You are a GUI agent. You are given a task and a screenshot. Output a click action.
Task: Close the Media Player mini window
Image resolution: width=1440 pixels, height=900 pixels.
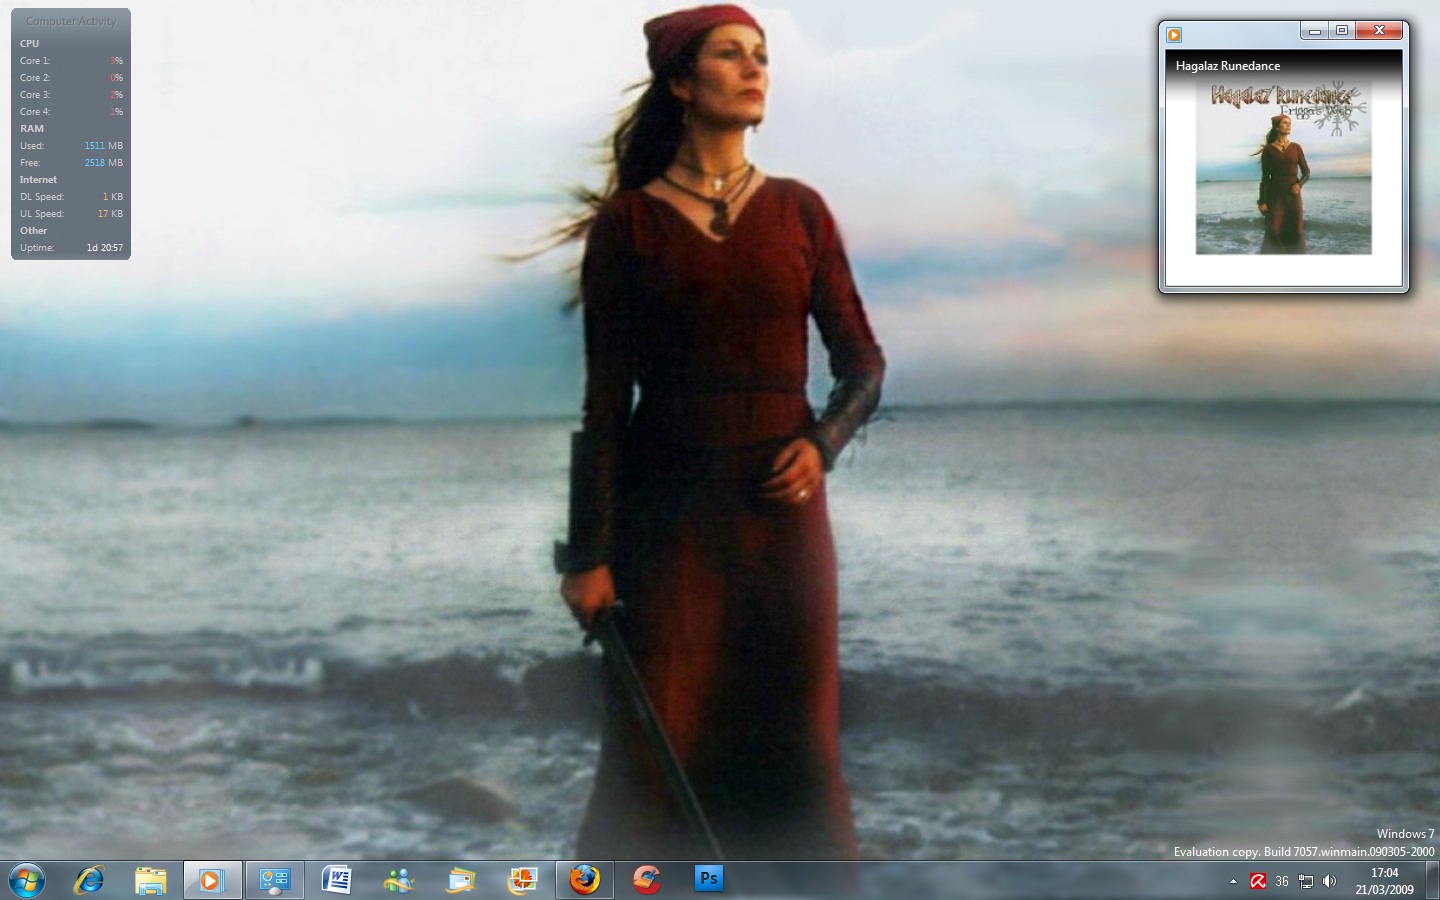point(1379,31)
